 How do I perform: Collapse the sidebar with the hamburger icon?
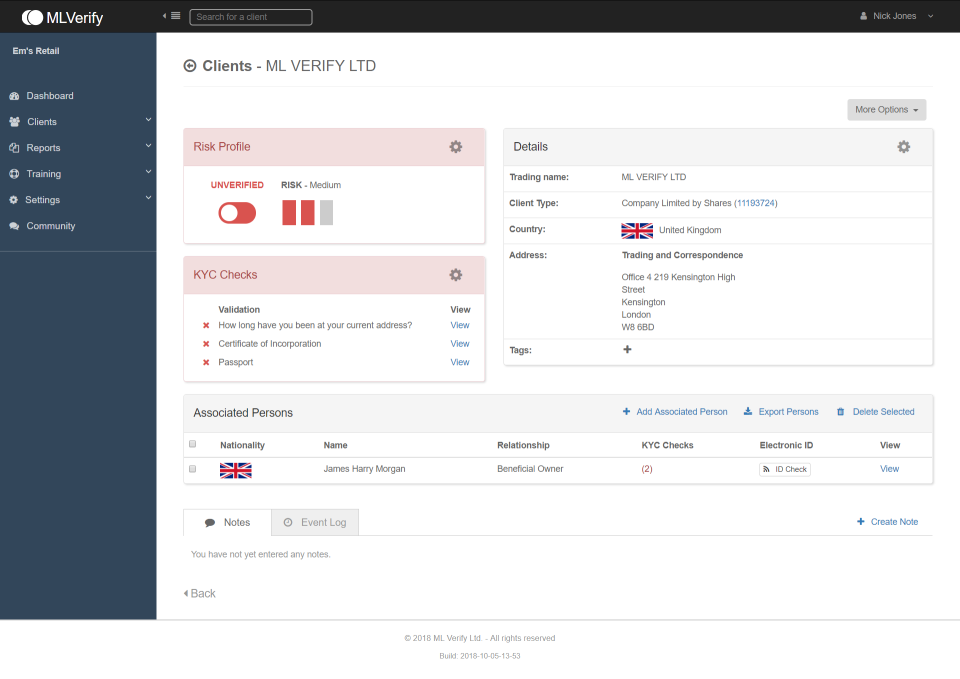(x=176, y=16)
